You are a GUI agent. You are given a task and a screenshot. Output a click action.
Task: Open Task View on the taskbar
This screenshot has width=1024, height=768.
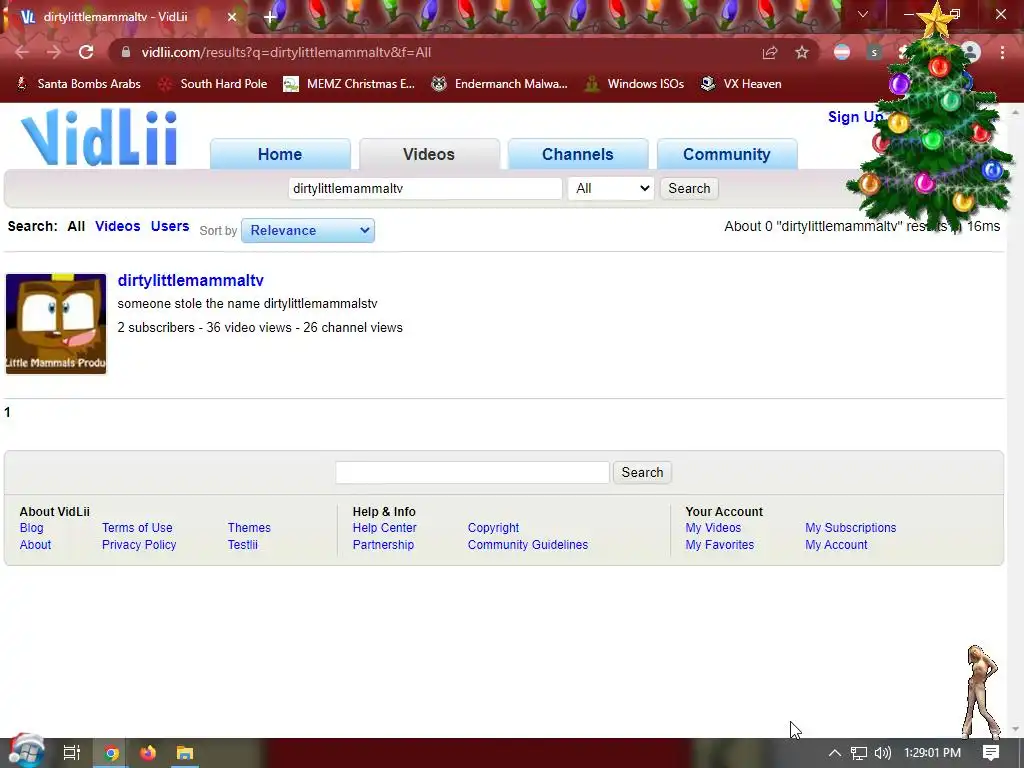[x=72, y=753]
